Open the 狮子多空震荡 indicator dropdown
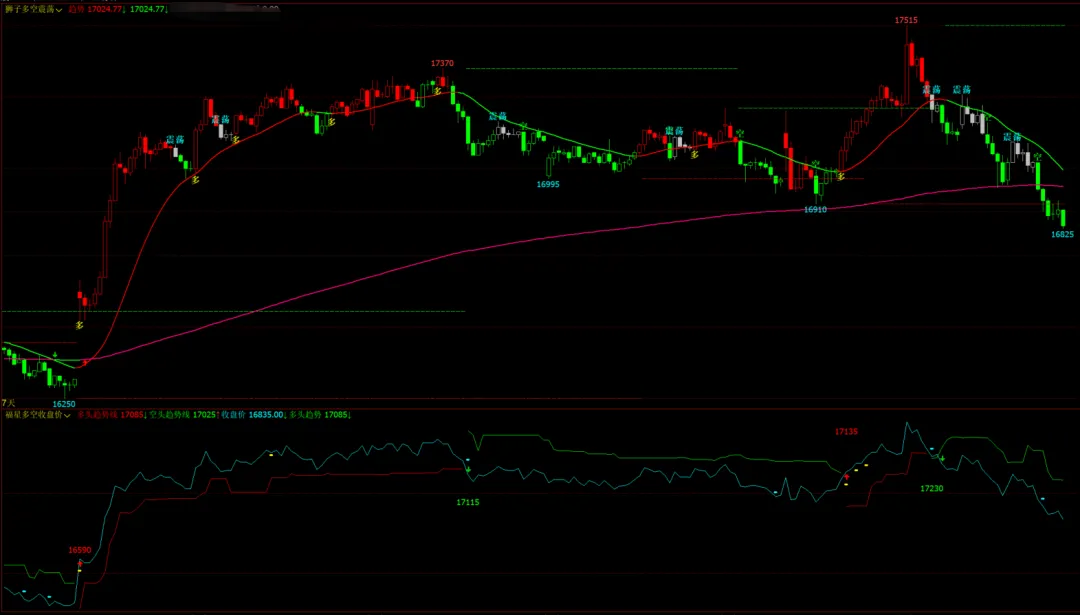Image resolution: width=1080 pixels, height=615 pixels. click(x=34, y=10)
